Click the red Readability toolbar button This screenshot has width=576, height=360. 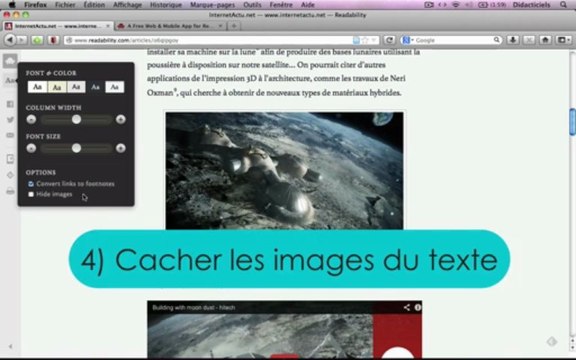coord(53,40)
